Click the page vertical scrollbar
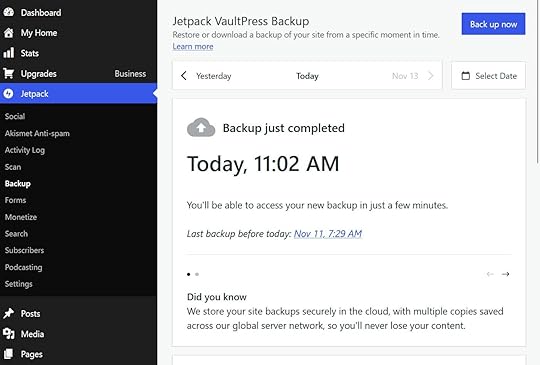 [x=538, y=81]
